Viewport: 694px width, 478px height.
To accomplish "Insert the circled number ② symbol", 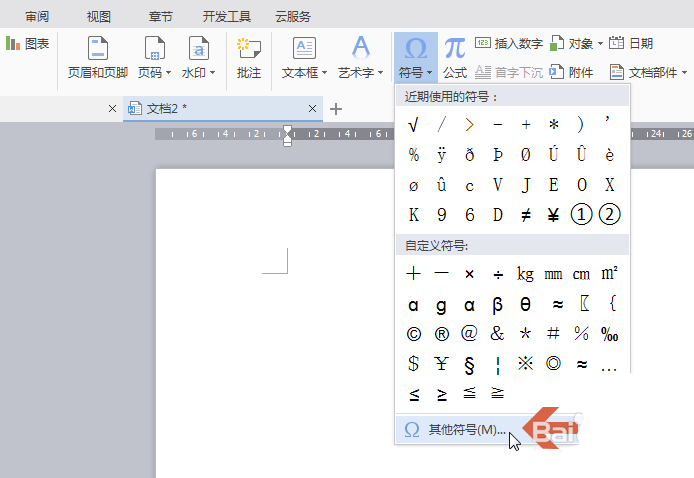I will coord(609,215).
